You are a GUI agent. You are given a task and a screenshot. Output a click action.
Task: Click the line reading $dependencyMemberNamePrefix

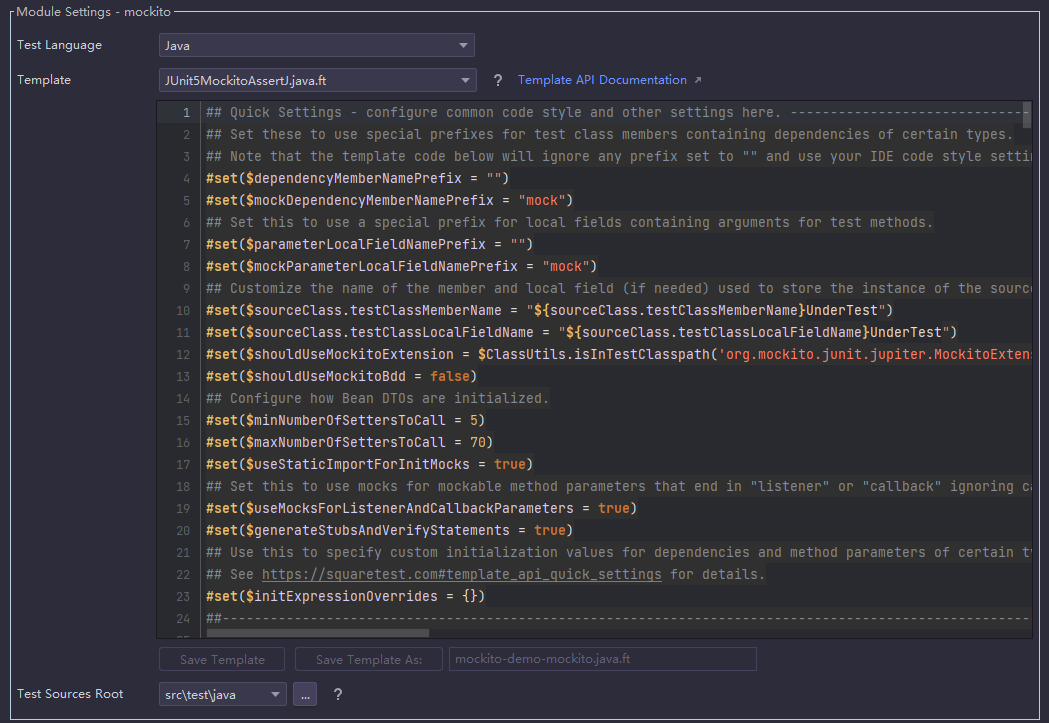357,179
